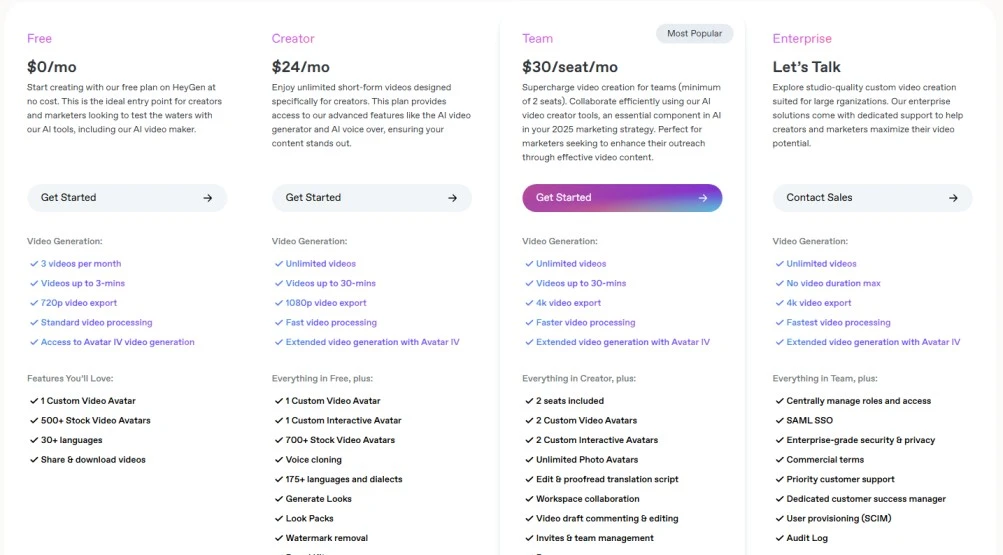Click the Enterprise plan heading
Viewport: 1003px width, 555px height.
click(802, 38)
